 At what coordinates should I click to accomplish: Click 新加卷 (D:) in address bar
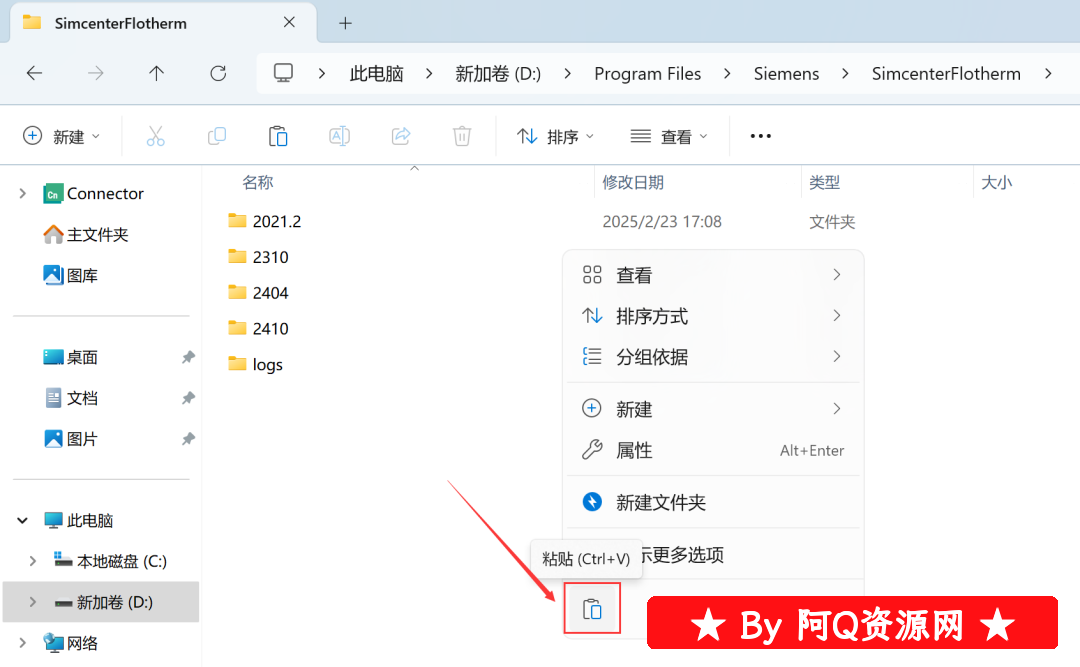(x=498, y=73)
